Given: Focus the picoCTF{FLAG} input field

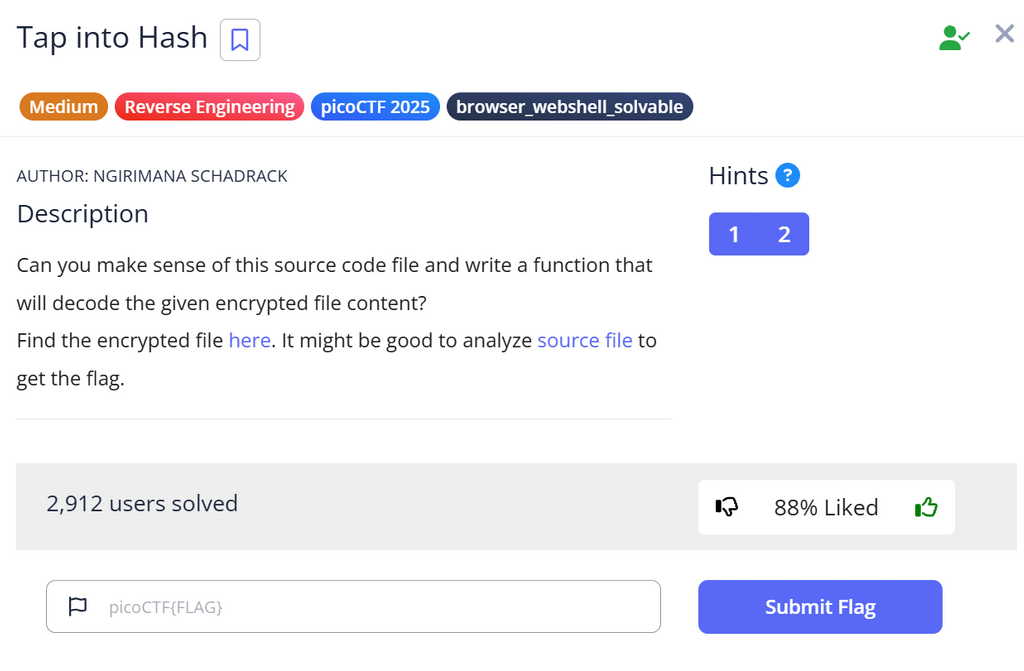Looking at the screenshot, I should pyautogui.click(x=375, y=606).
